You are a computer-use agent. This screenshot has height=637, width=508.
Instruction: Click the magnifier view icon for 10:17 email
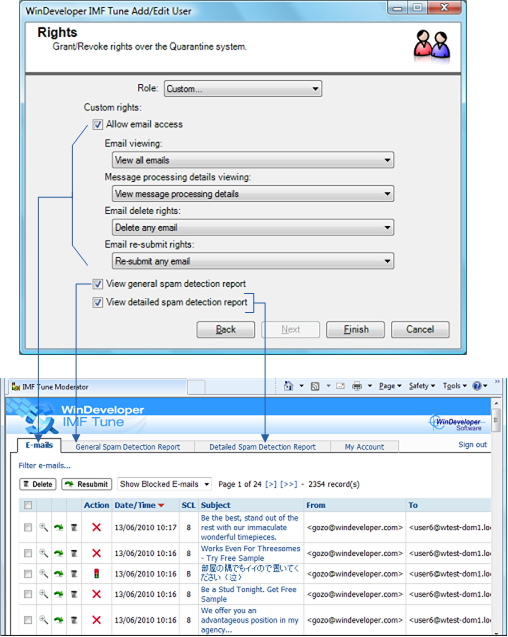pyautogui.click(x=43, y=527)
